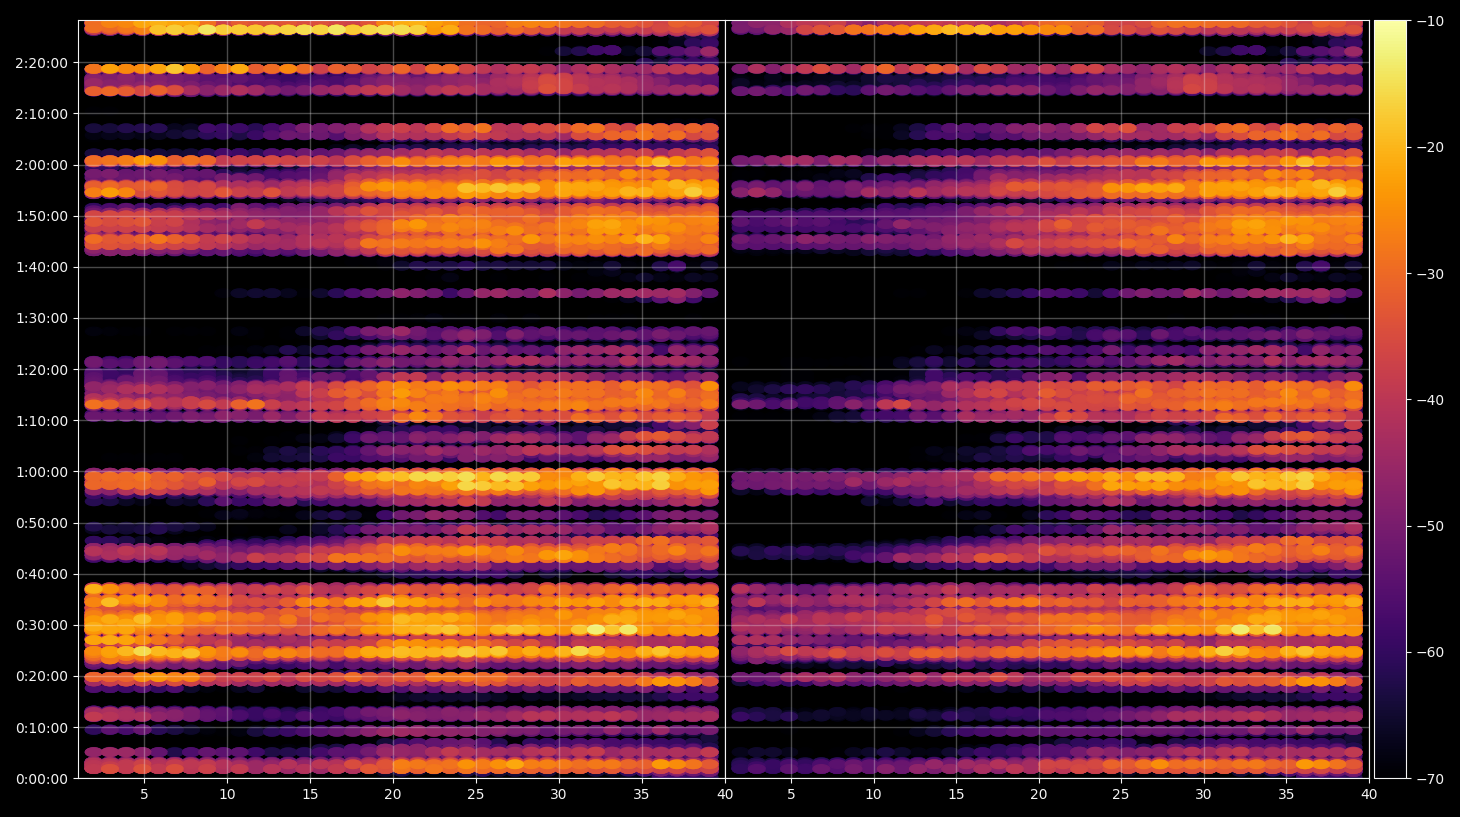The width and height of the screenshot is (1460, 817).
Task: Click the 1:30:00 time axis label
Action: pos(42,319)
